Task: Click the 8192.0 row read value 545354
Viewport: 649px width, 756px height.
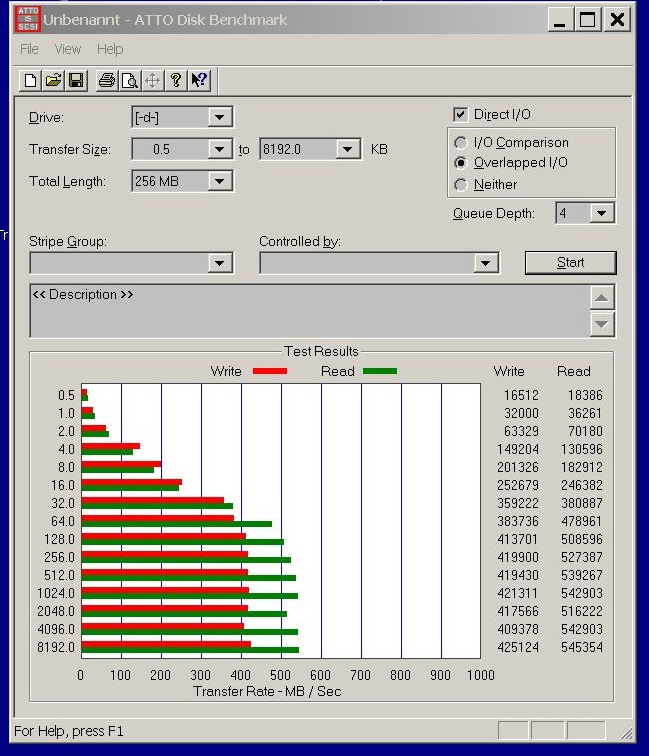Action: [582, 647]
